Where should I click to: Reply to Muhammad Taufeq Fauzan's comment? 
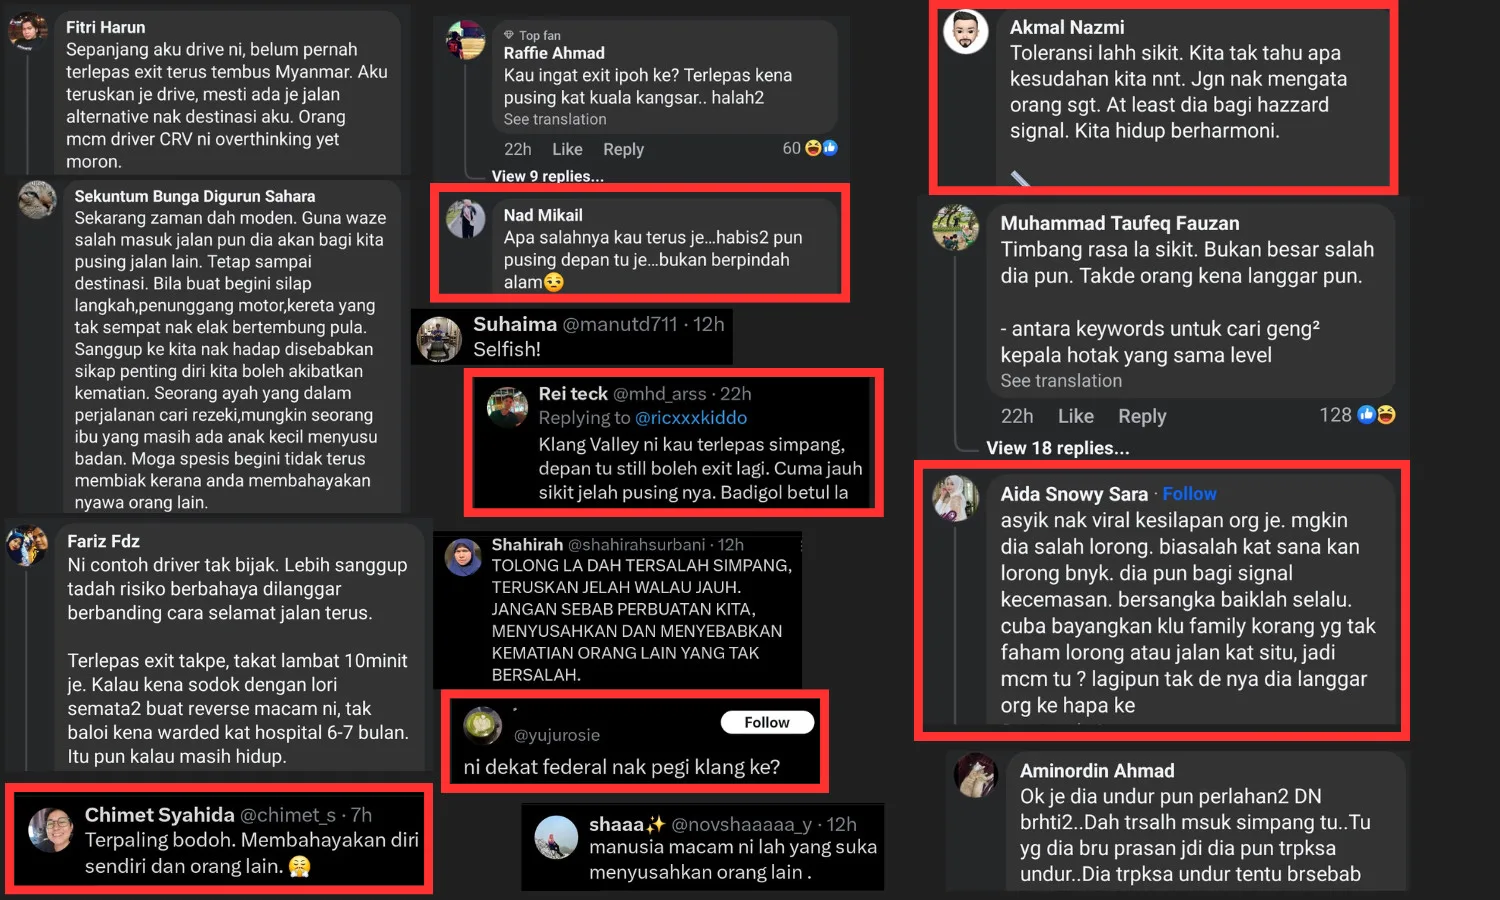[x=1142, y=416]
